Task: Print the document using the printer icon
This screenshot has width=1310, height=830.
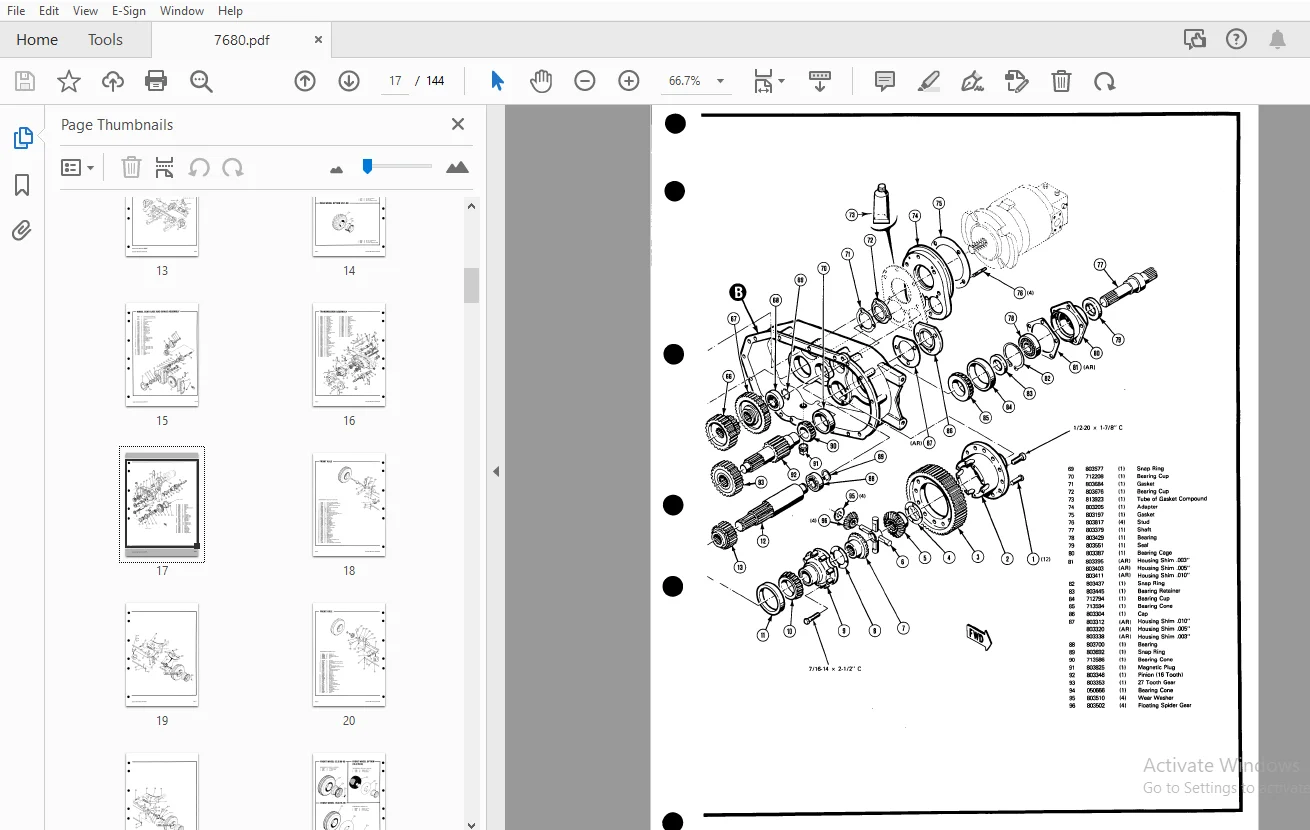Action: tap(156, 81)
